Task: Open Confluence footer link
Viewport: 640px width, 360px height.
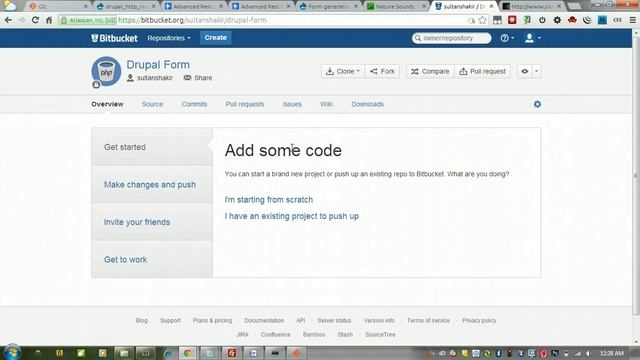Action: point(276,334)
